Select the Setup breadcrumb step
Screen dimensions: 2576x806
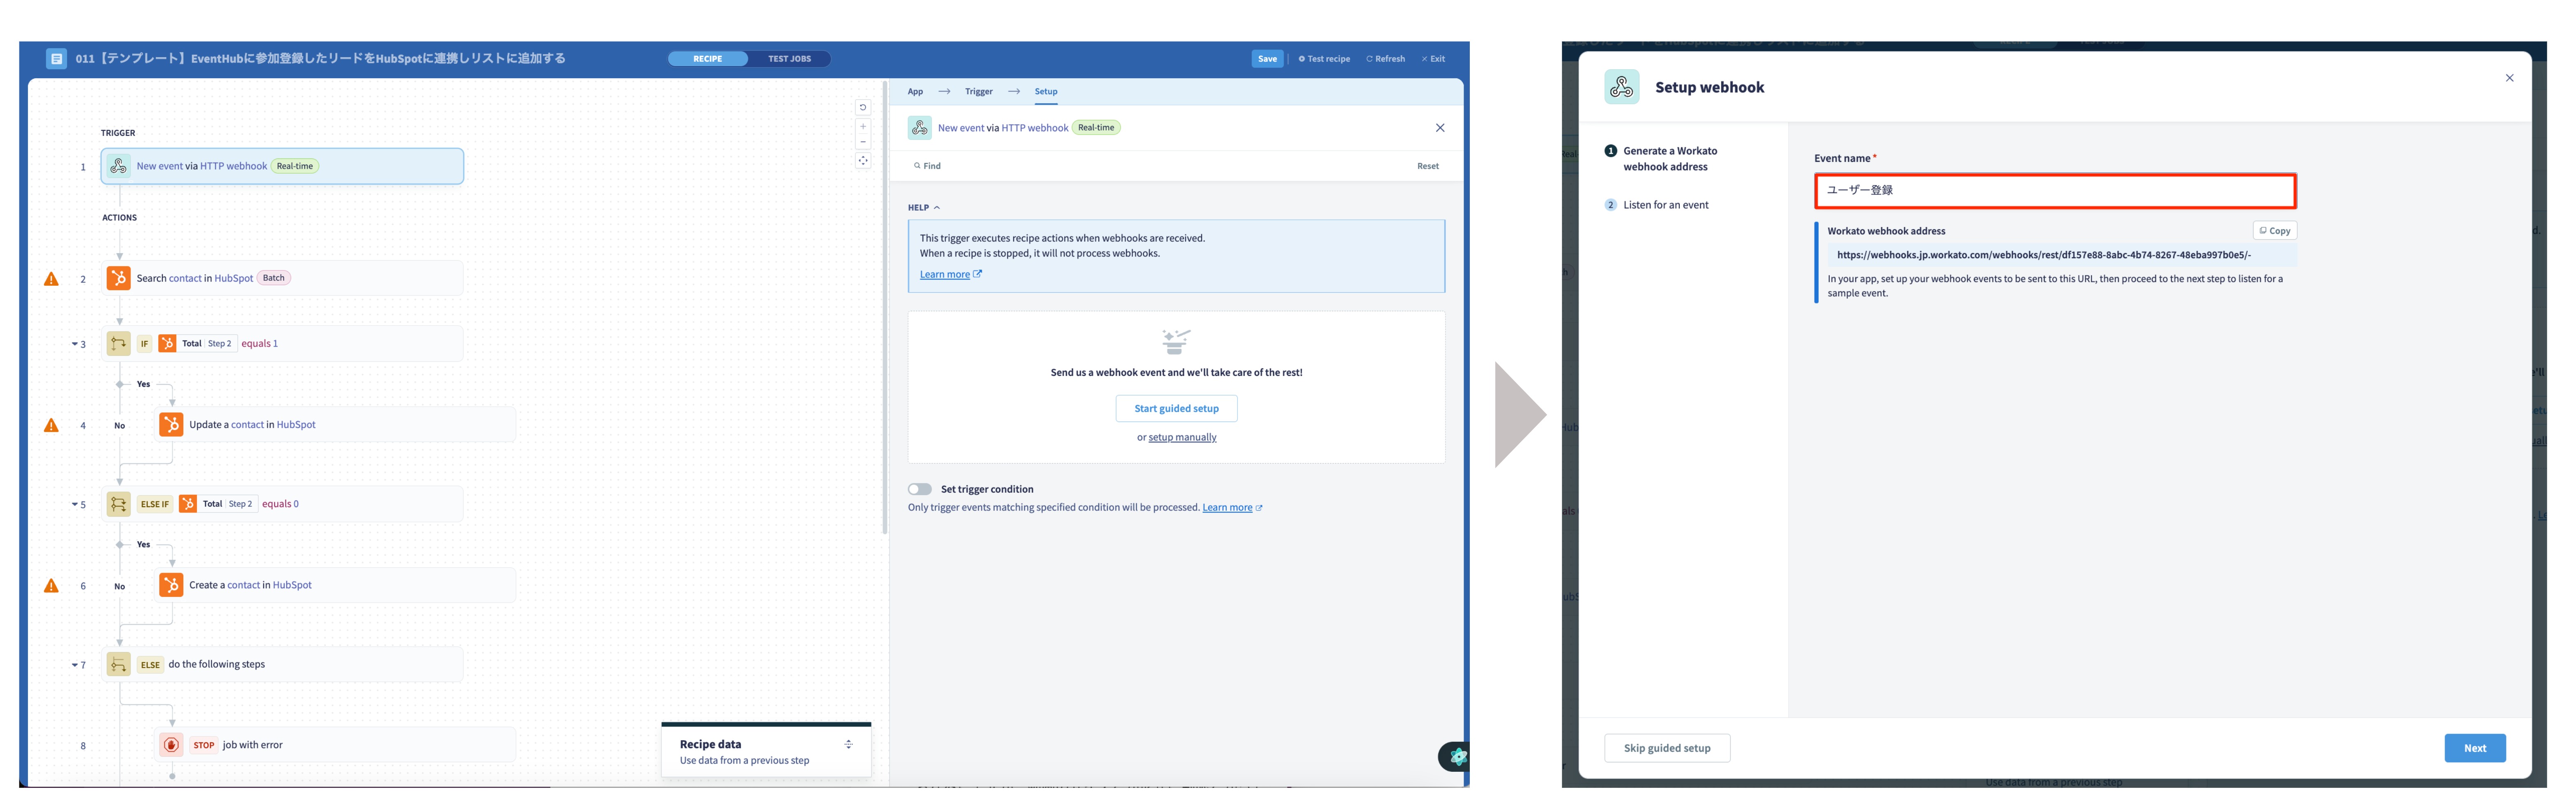click(x=1046, y=92)
